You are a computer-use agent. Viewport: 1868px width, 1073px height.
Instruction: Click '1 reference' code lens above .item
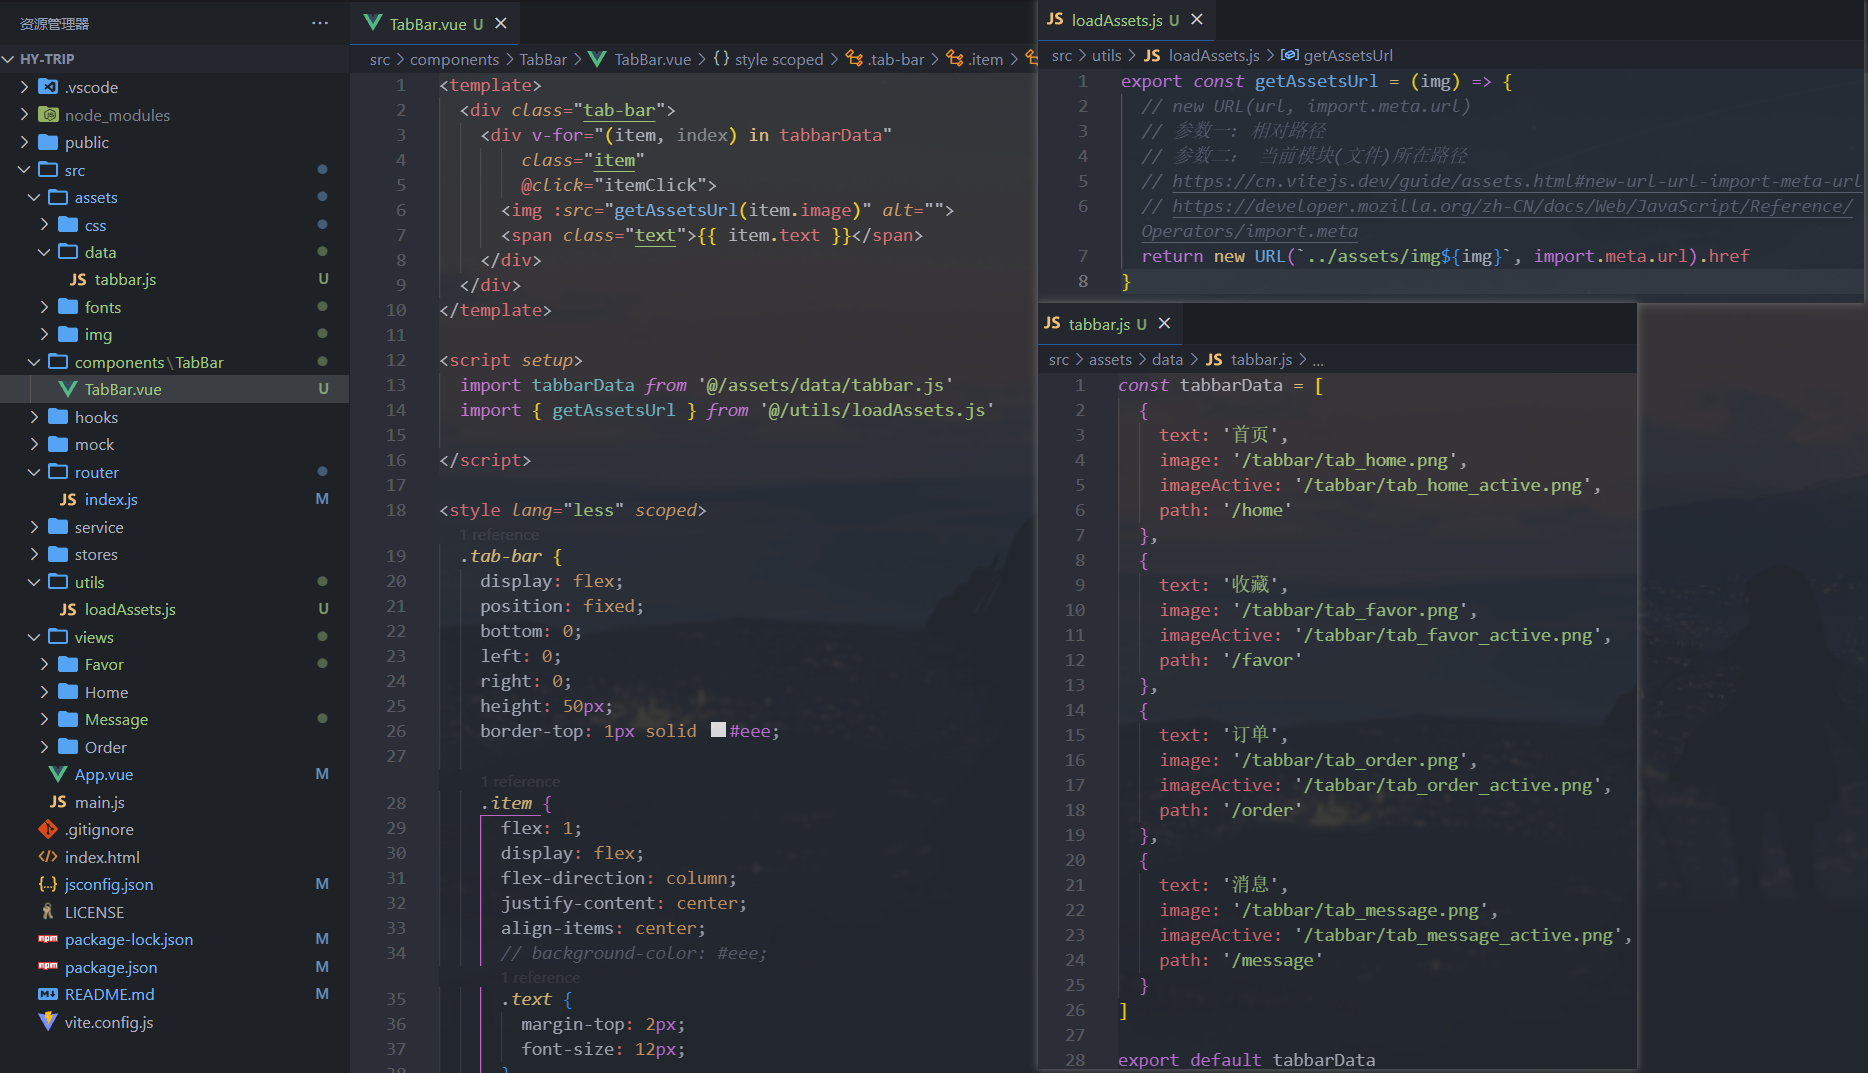pyautogui.click(x=519, y=782)
